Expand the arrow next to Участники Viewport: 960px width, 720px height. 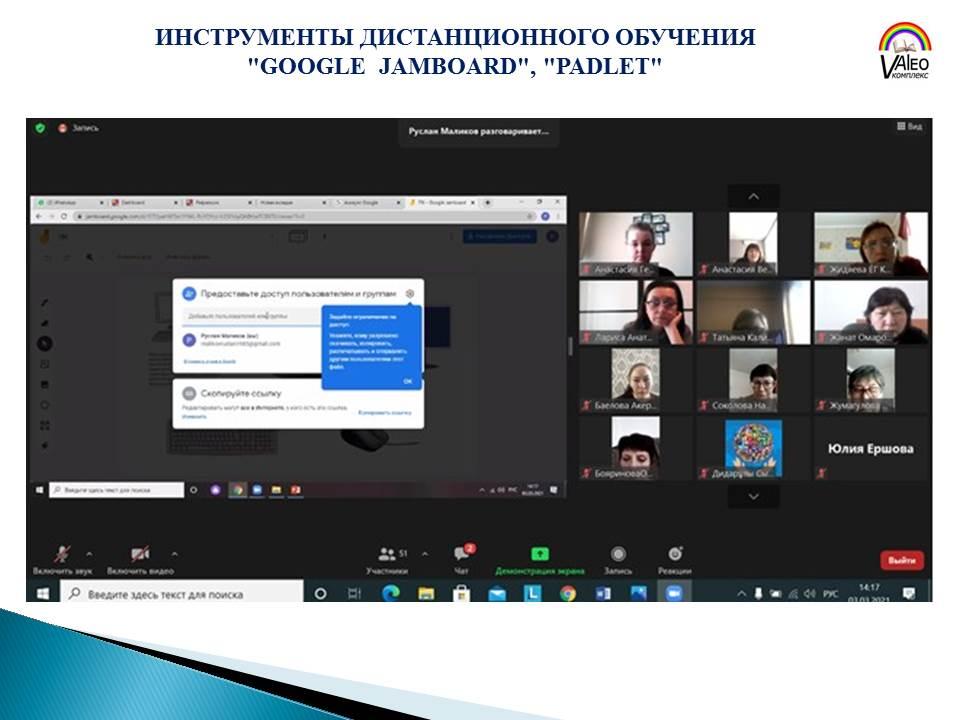click(425, 554)
